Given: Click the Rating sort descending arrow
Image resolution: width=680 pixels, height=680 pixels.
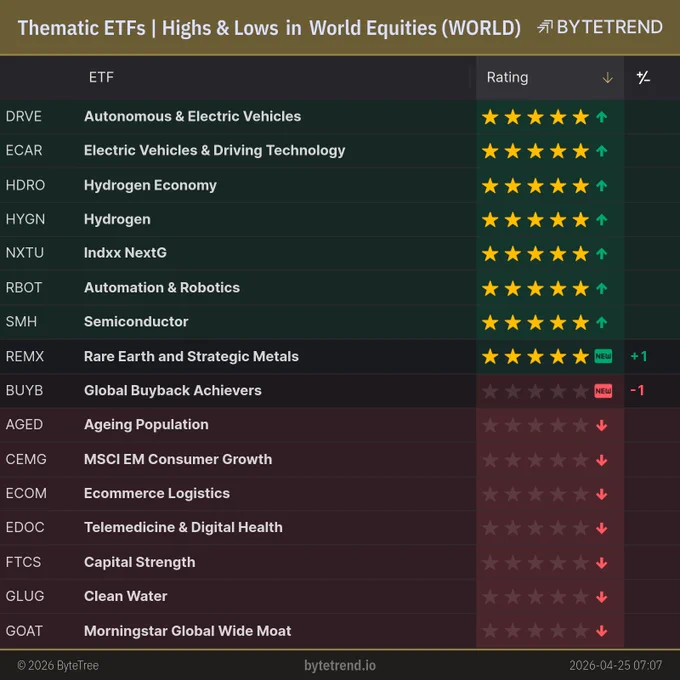Looking at the screenshot, I should [607, 78].
